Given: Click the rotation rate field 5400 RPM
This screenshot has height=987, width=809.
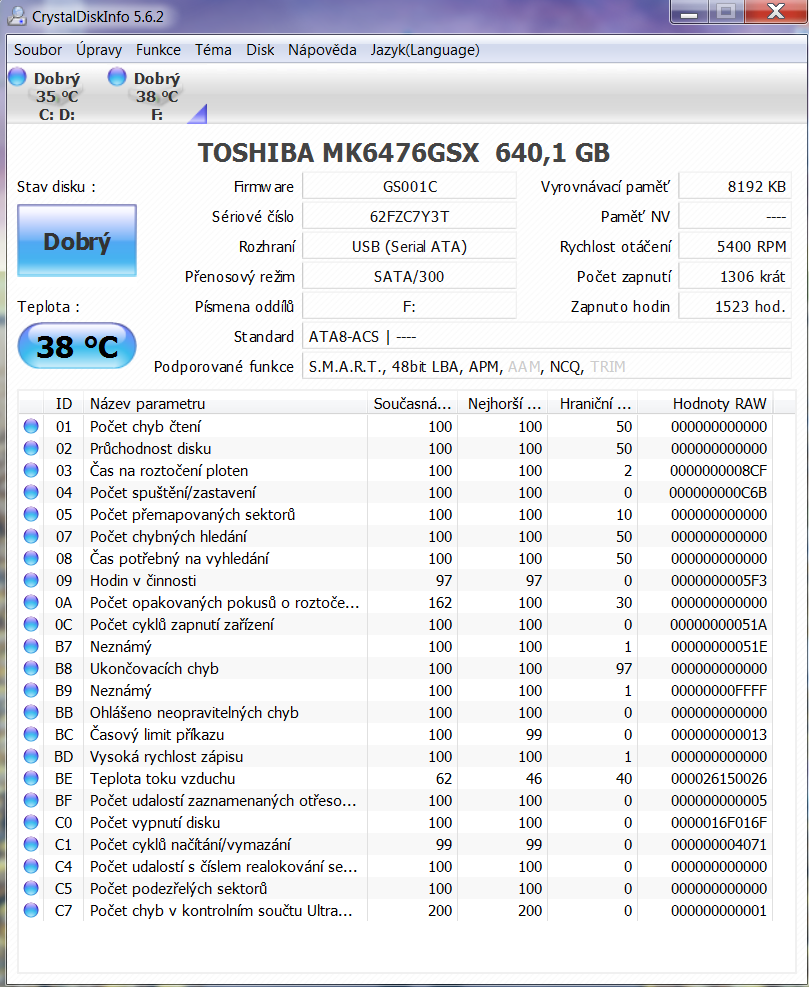Looking at the screenshot, I should 735,247.
